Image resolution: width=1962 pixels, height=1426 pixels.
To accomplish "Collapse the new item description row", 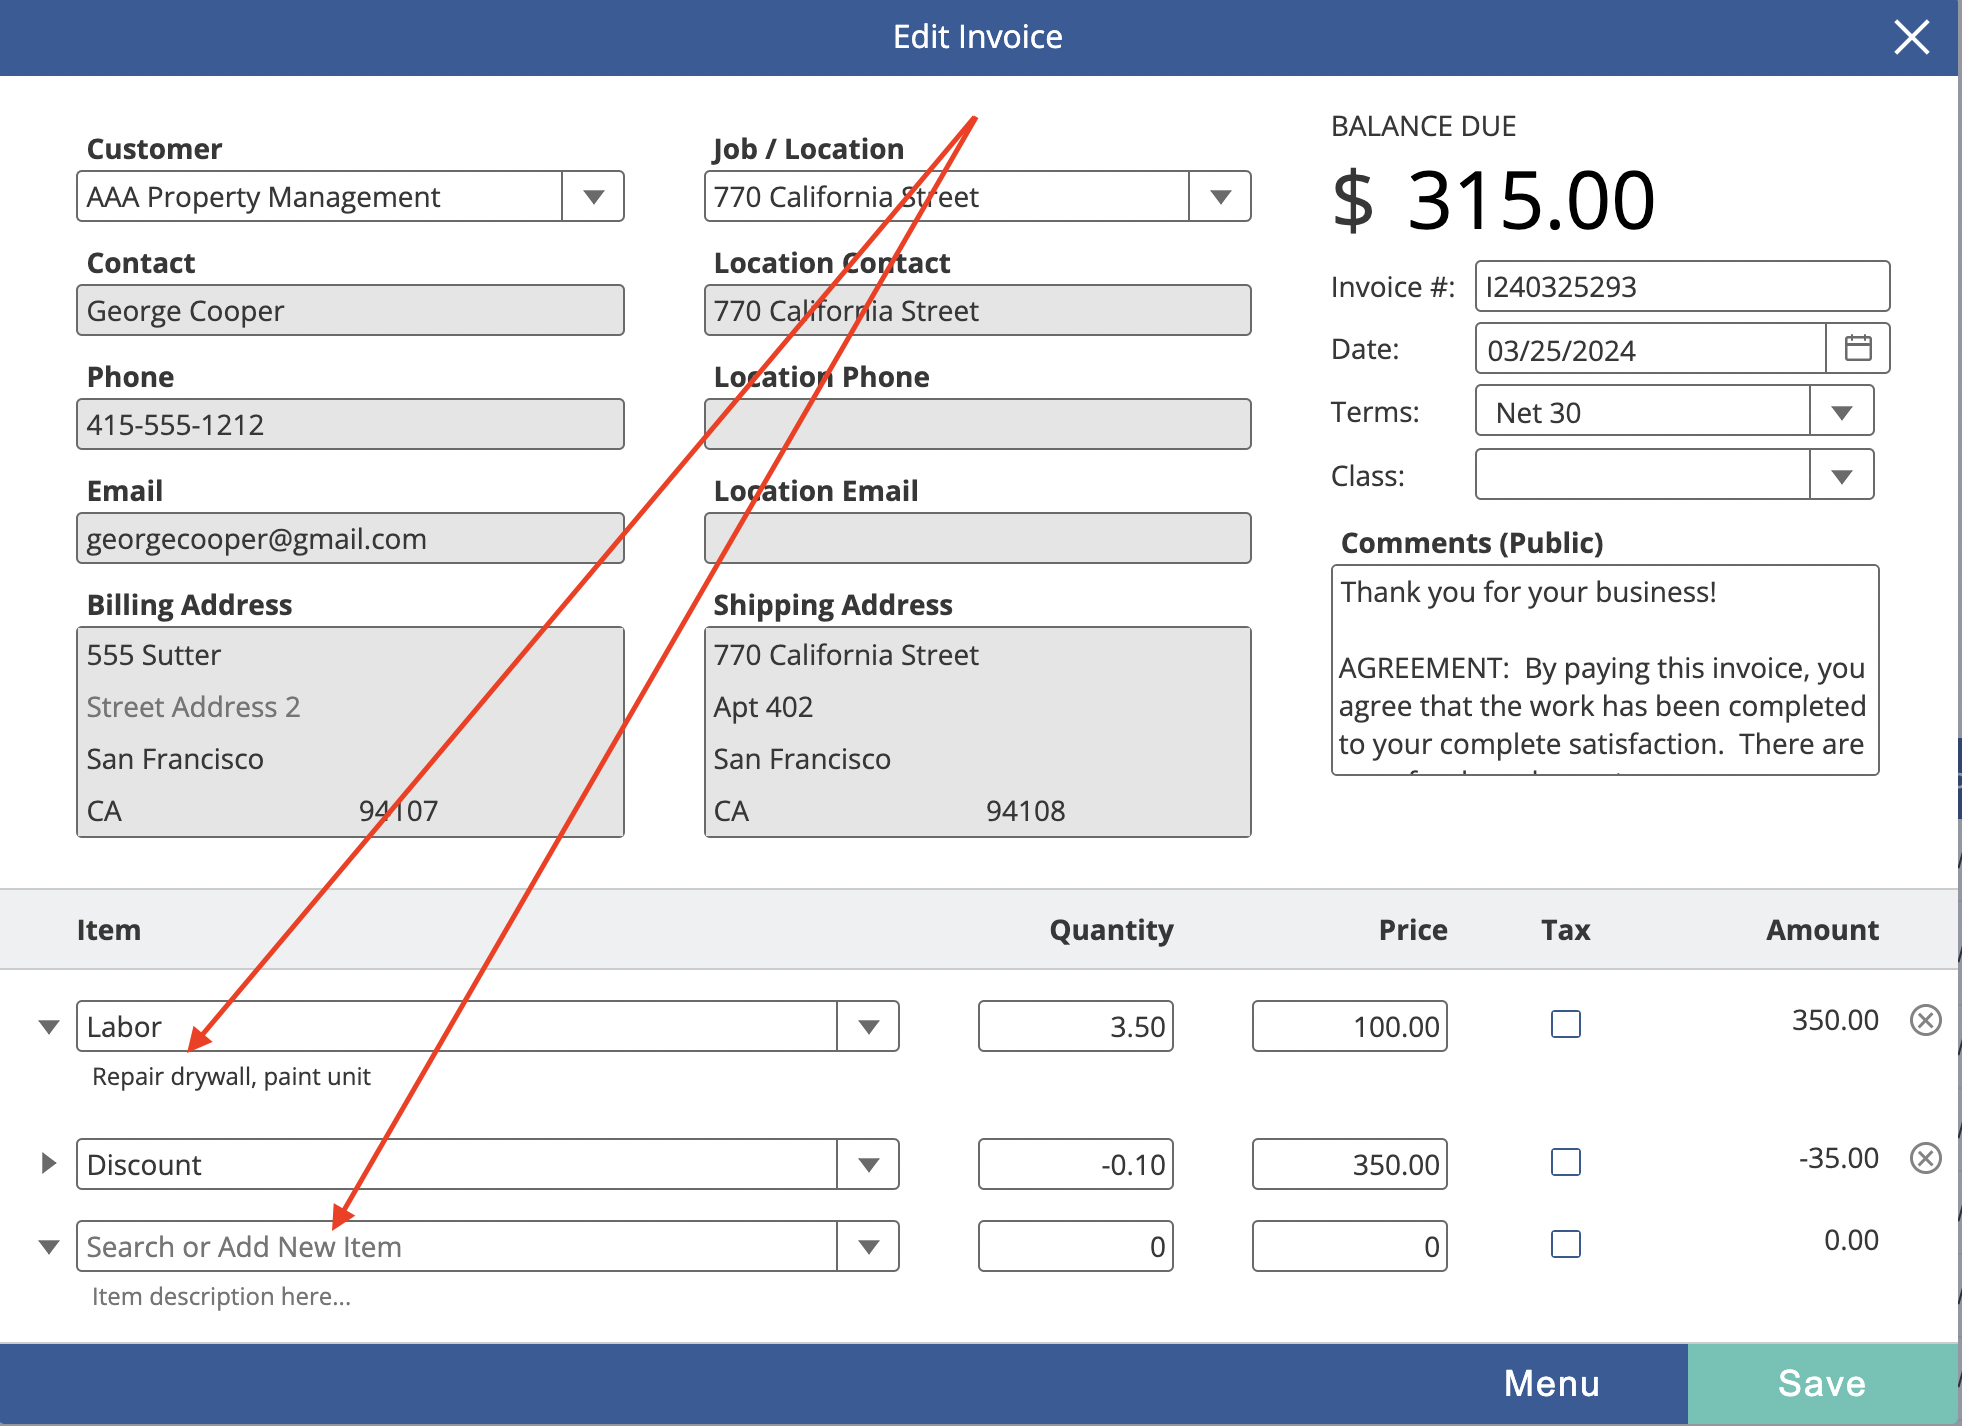I will coord(48,1247).
